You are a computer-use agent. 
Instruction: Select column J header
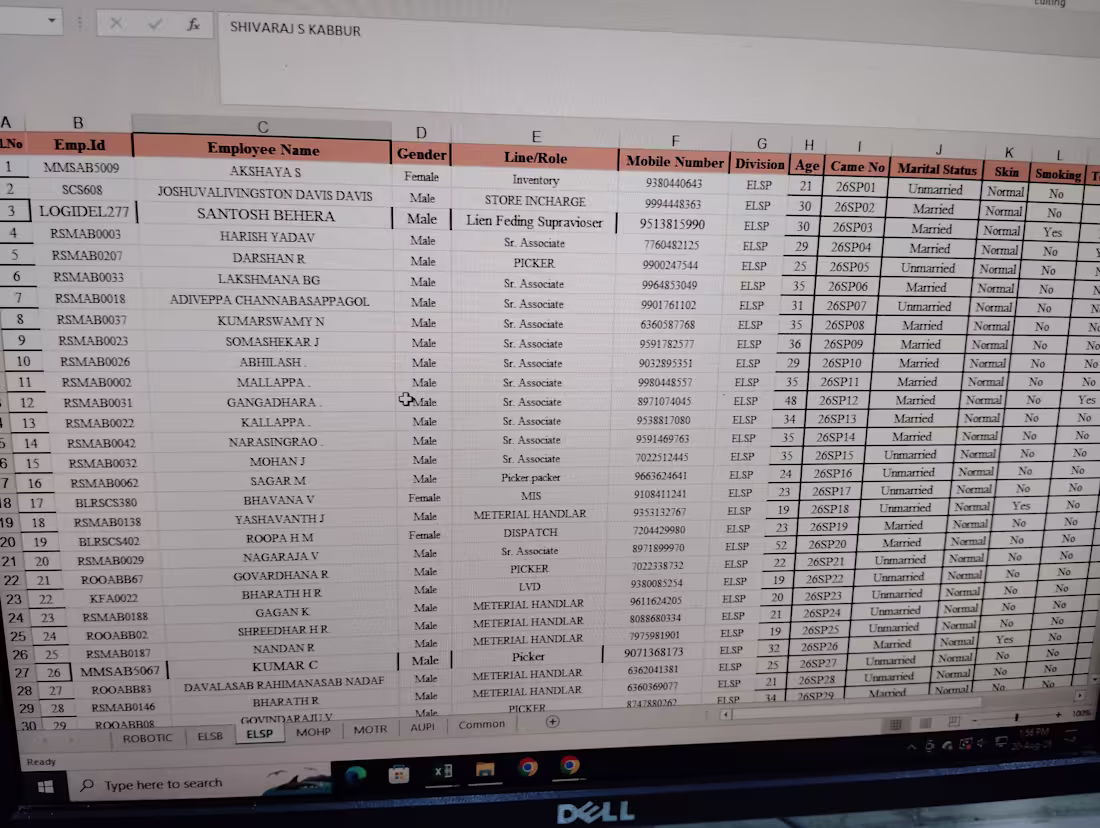point(939,149)
